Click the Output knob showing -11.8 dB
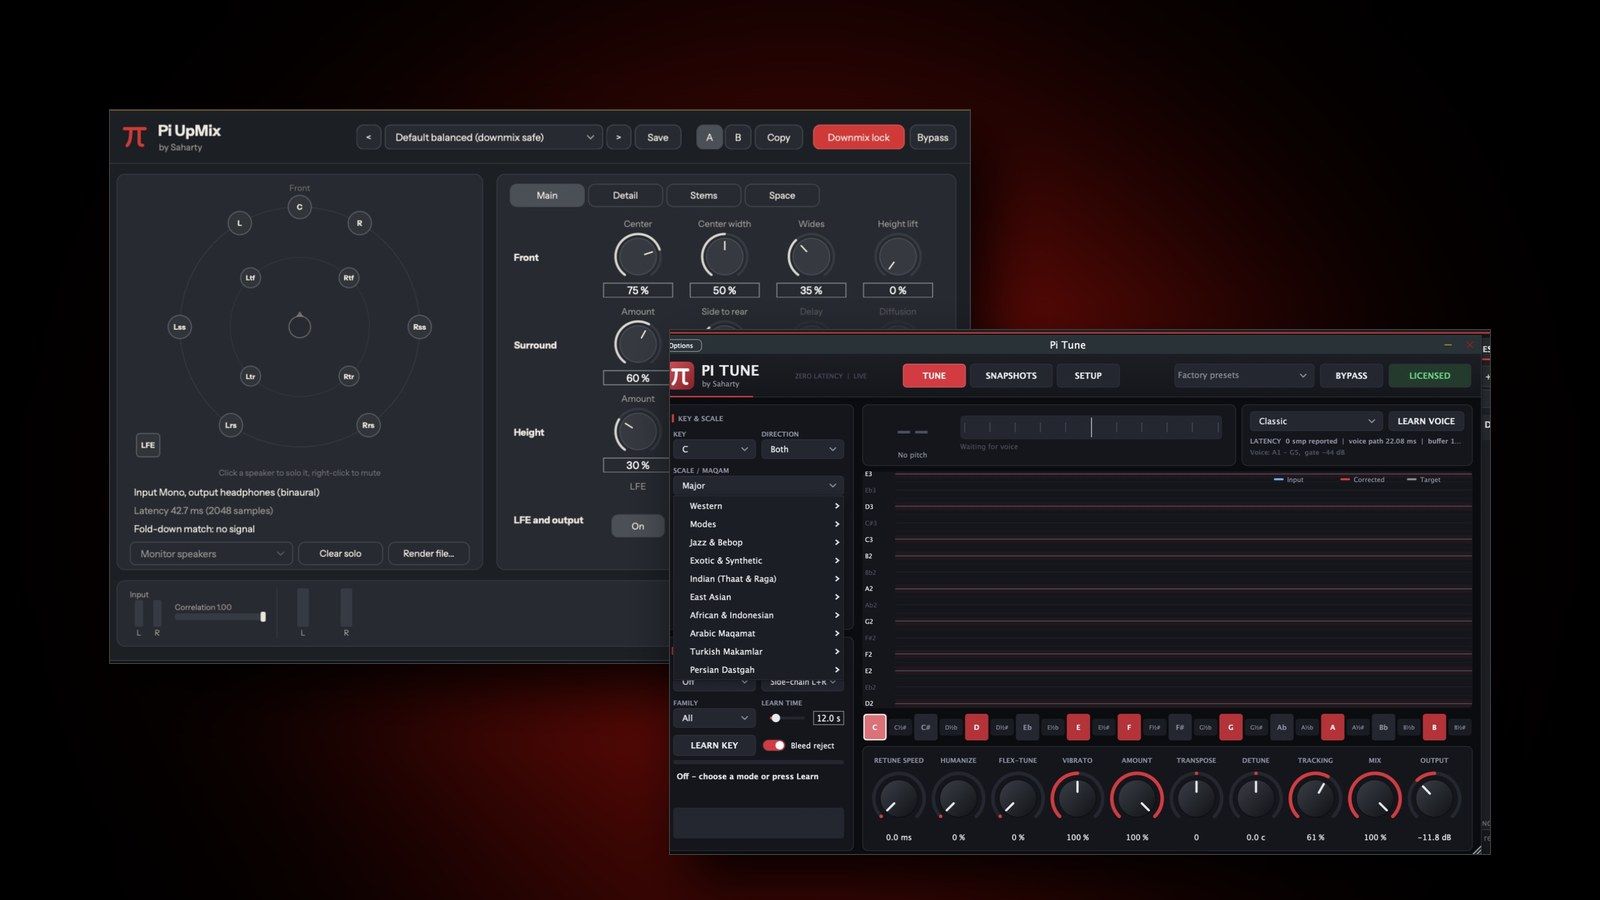Screen dimensions: 1600x900 pos(1434,798)
